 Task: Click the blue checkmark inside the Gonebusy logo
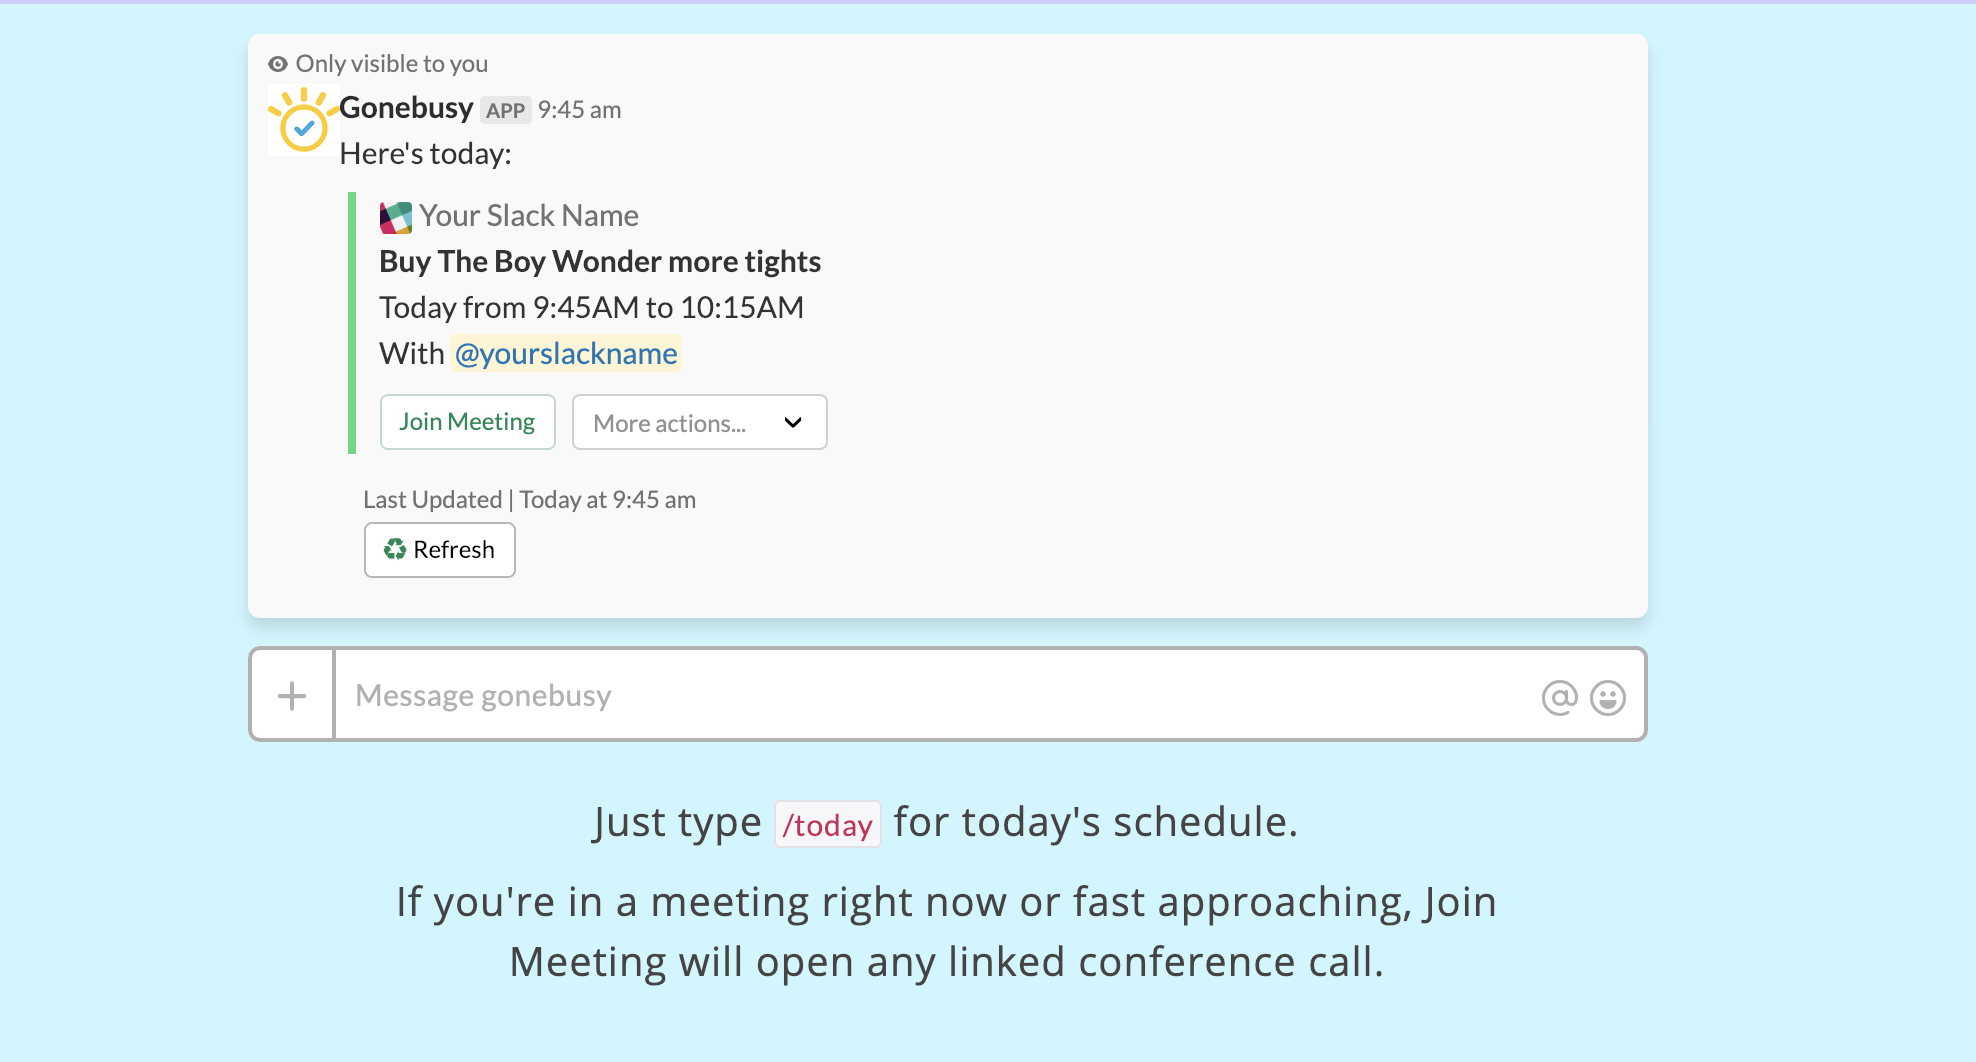pos(305,128)
